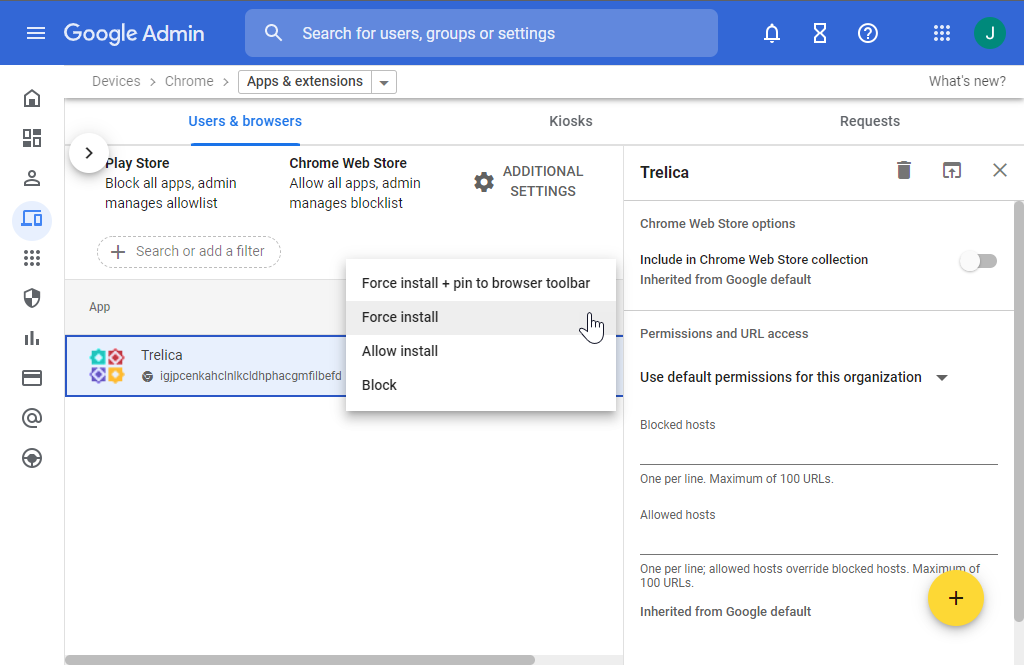Open Dashboard in the sidebar
This screenshot has width=1024, height=665.
(x=32, y=138)
